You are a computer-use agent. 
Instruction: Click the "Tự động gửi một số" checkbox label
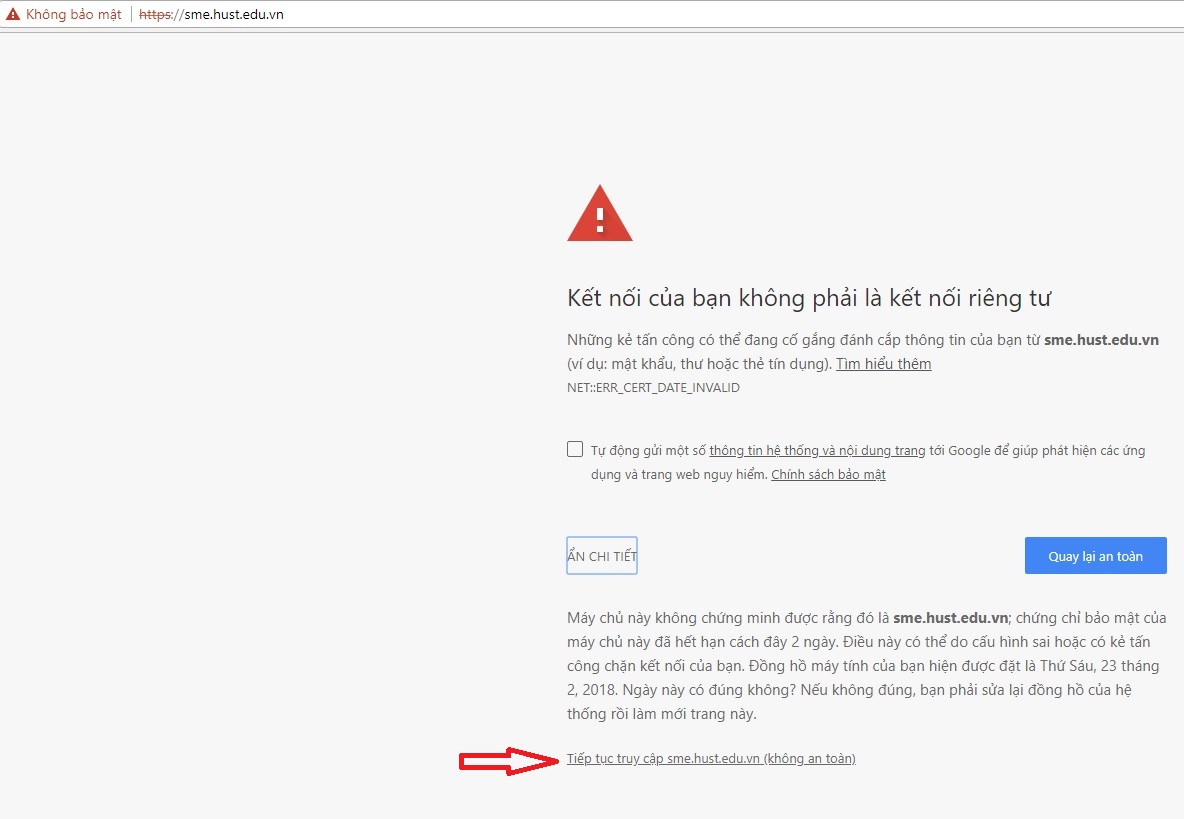649,451
